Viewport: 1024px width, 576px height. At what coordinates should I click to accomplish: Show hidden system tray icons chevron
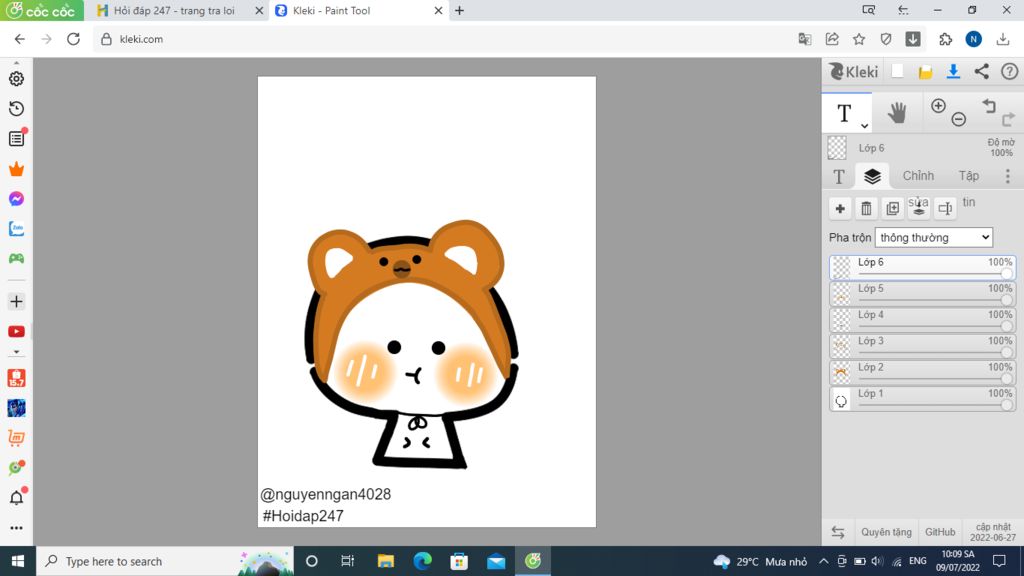coord(824,561)
